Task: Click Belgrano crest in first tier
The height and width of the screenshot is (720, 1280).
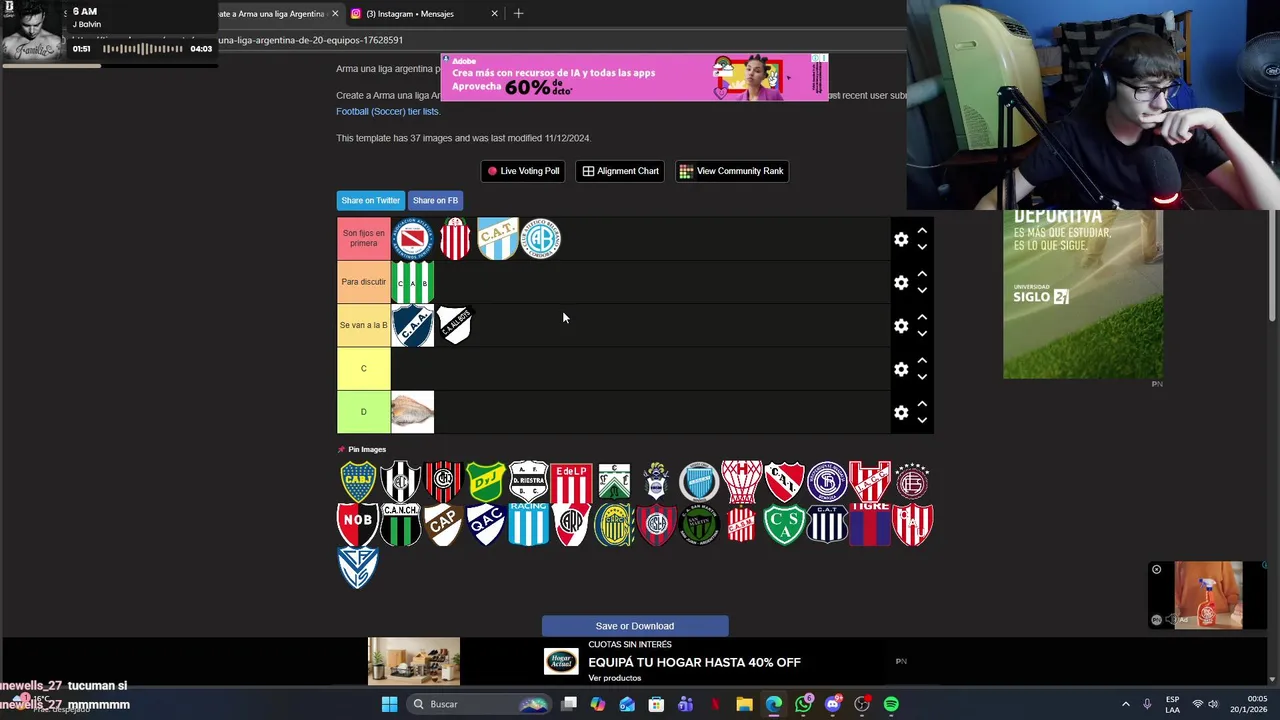Action: [541, 239]
